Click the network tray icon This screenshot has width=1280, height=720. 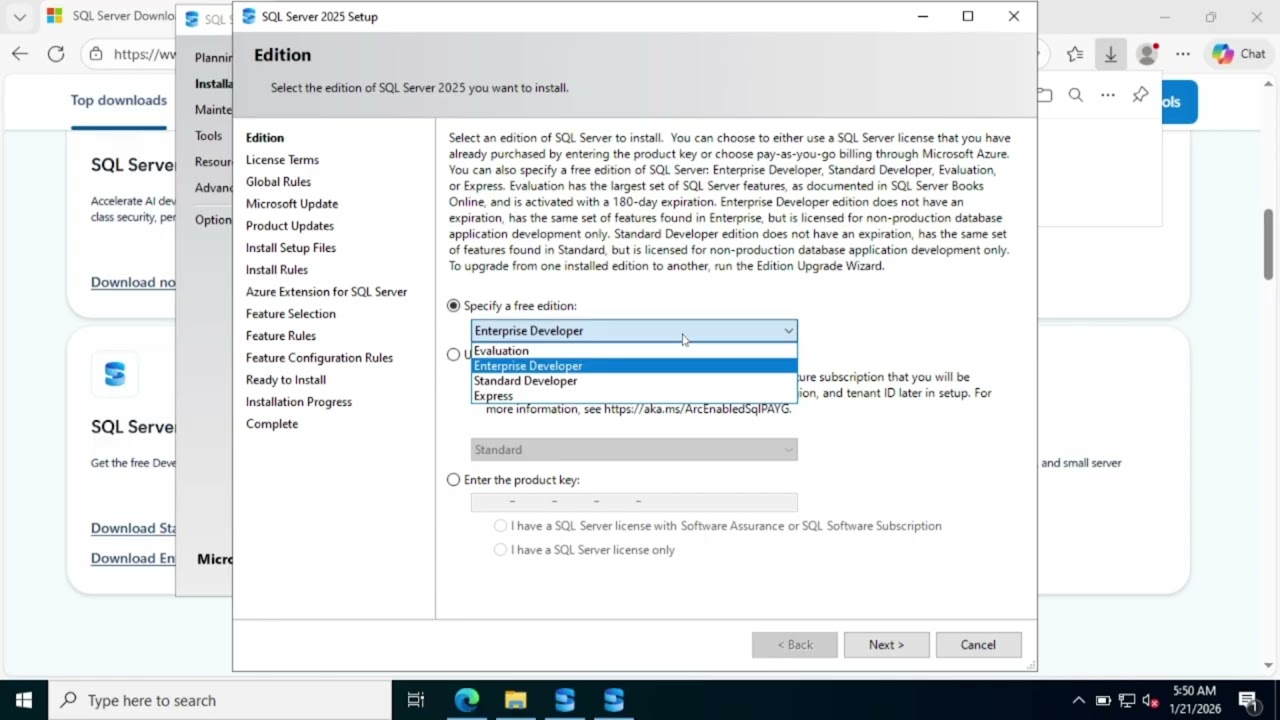coord(1127,700)
